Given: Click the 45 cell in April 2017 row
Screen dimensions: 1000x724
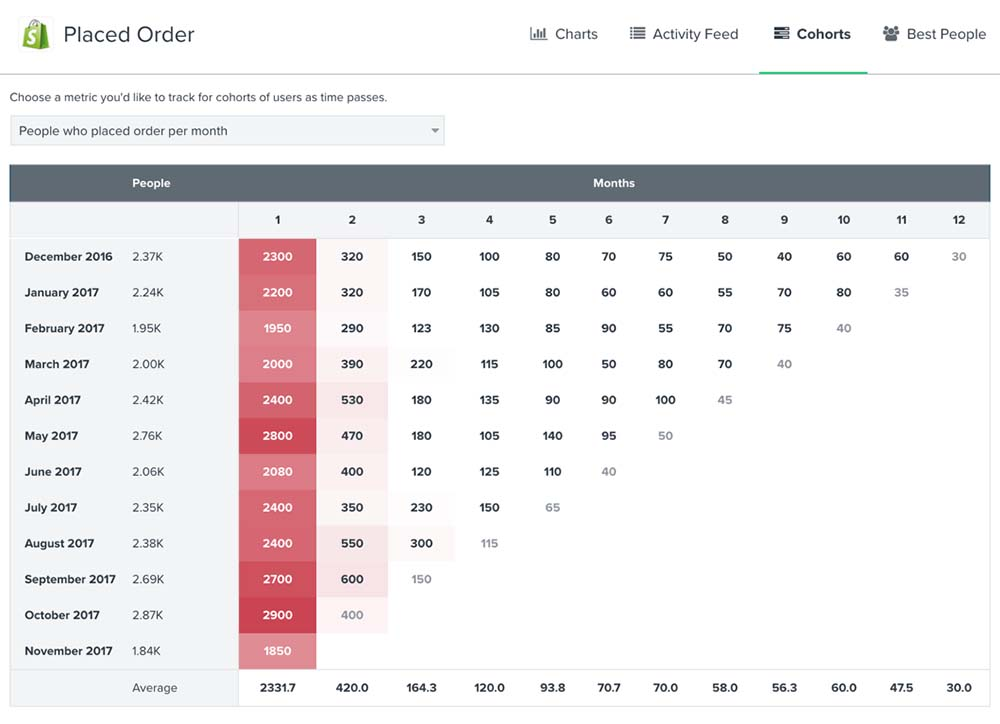Looking at the screenshot, I should tap(724, 400).
